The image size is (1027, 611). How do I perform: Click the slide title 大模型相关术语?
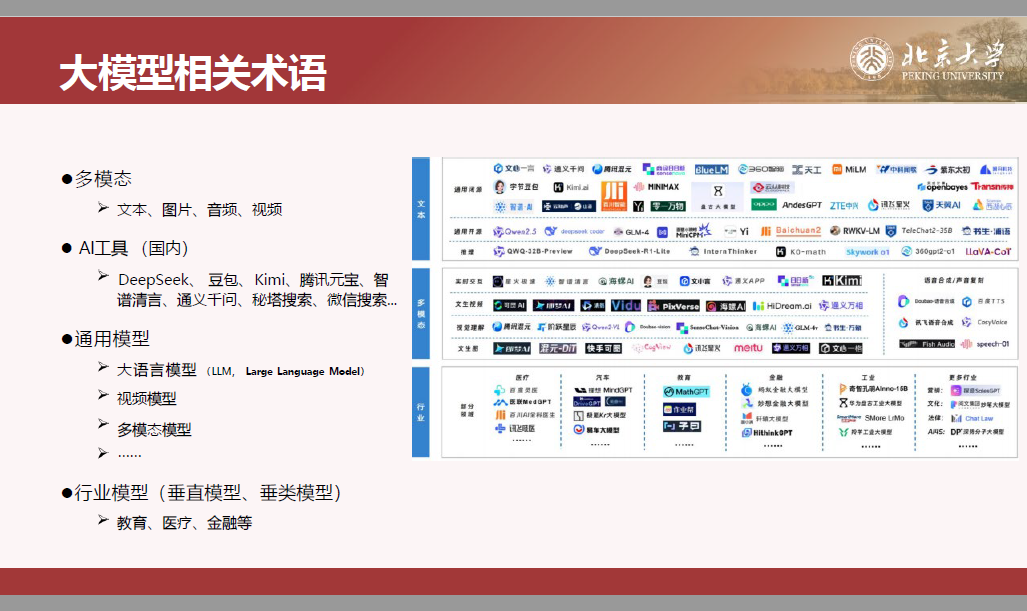click(x=193, y=72)
